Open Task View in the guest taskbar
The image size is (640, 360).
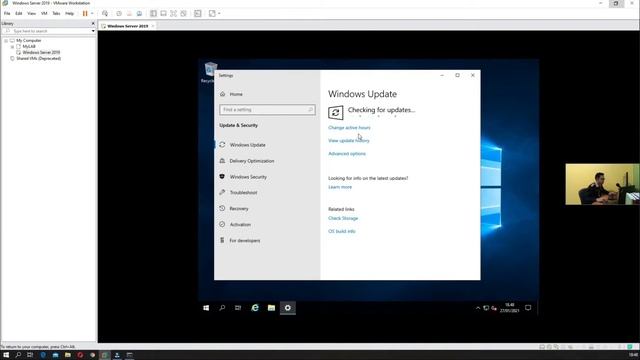pos(238,308)
